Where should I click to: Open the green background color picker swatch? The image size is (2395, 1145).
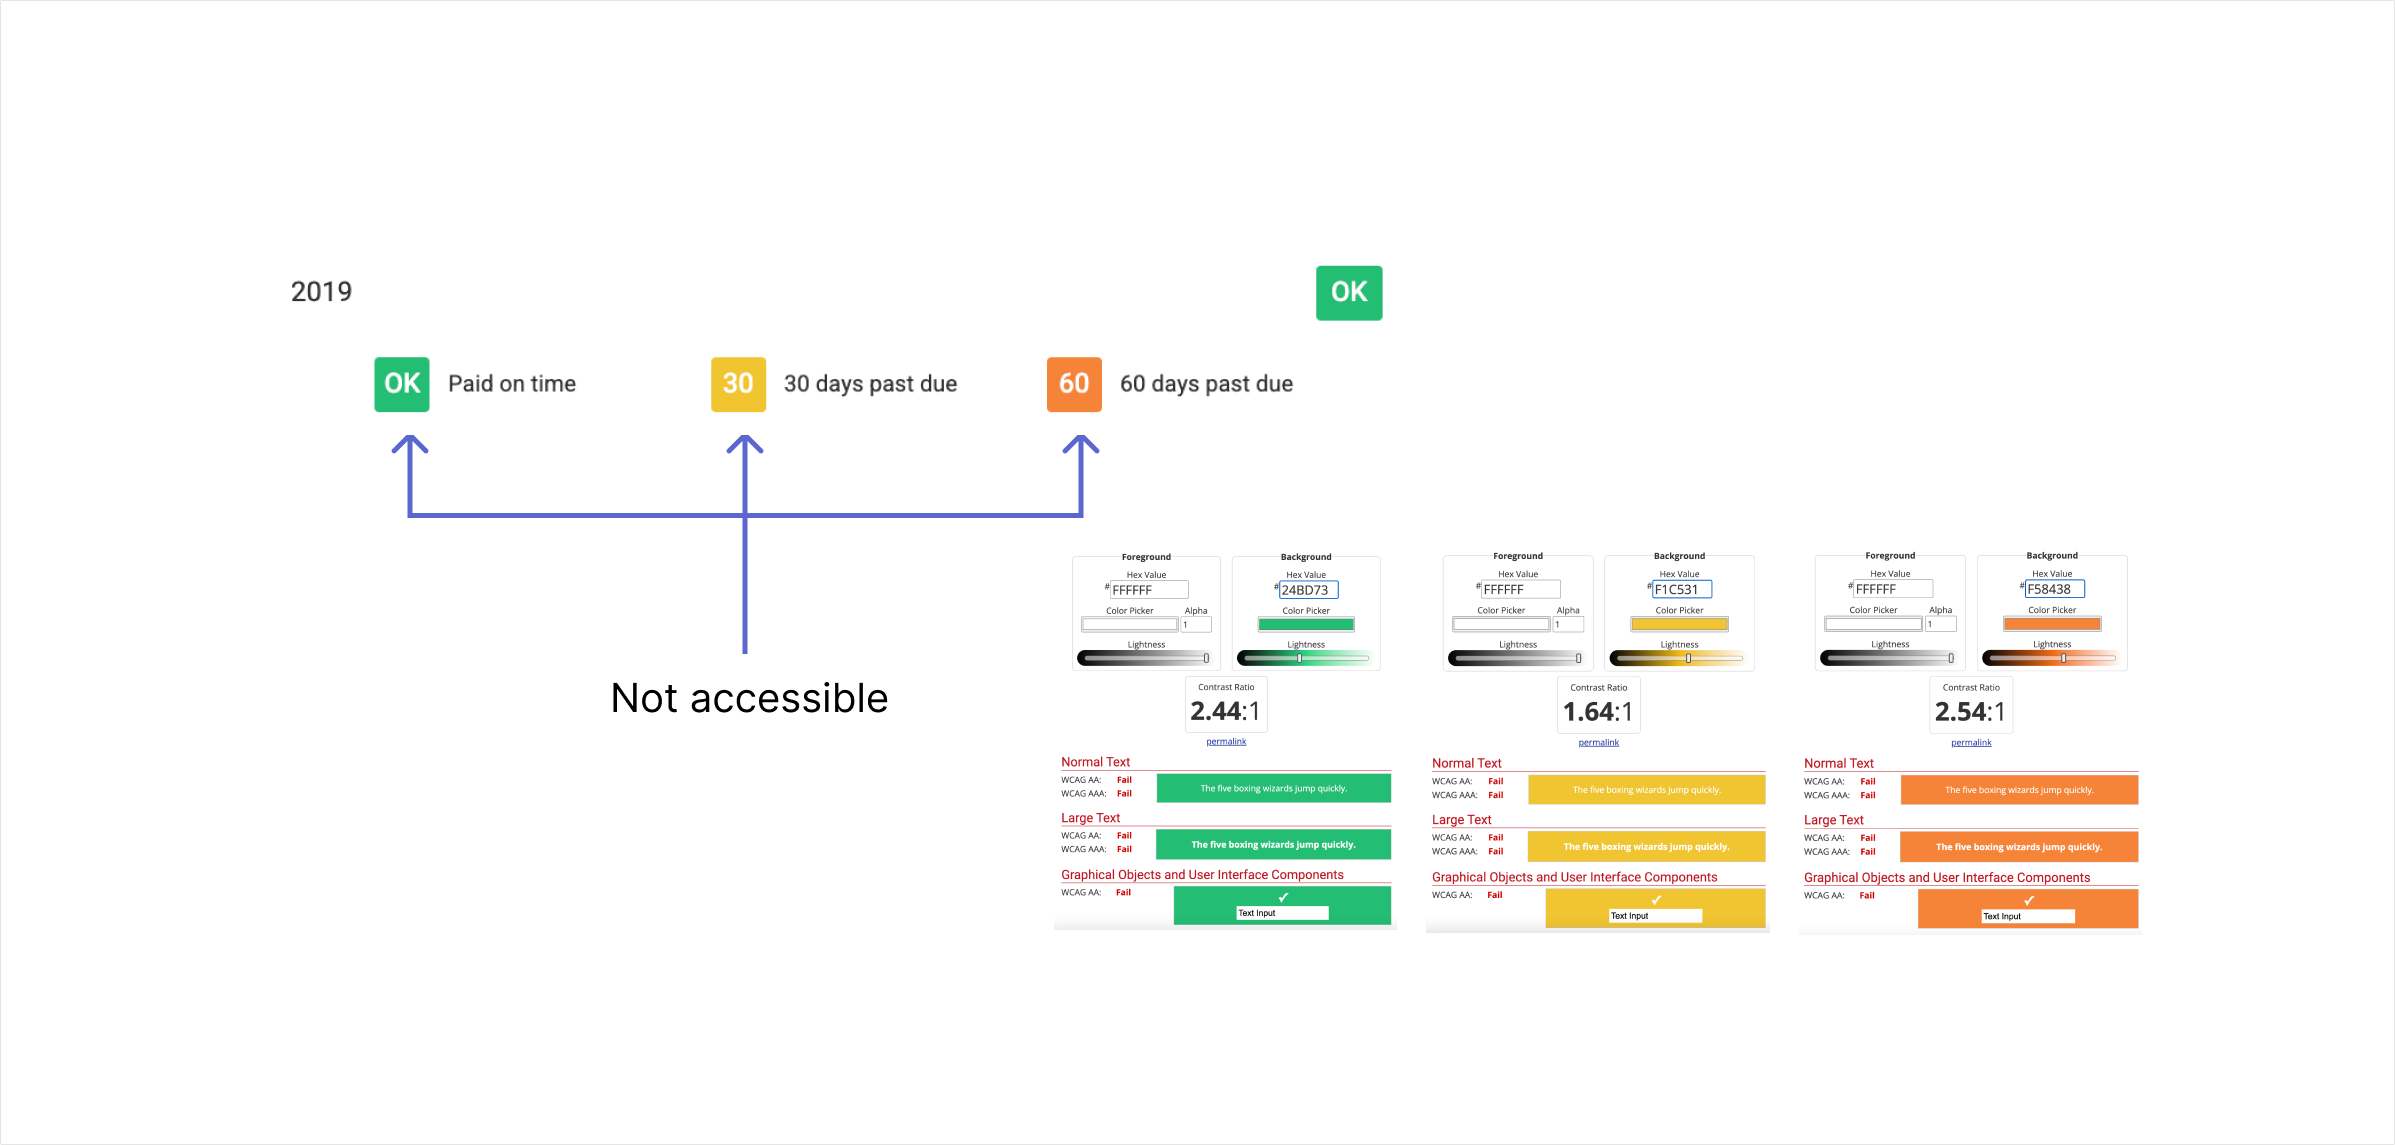pyautogui.click(x=1306, y=624)
